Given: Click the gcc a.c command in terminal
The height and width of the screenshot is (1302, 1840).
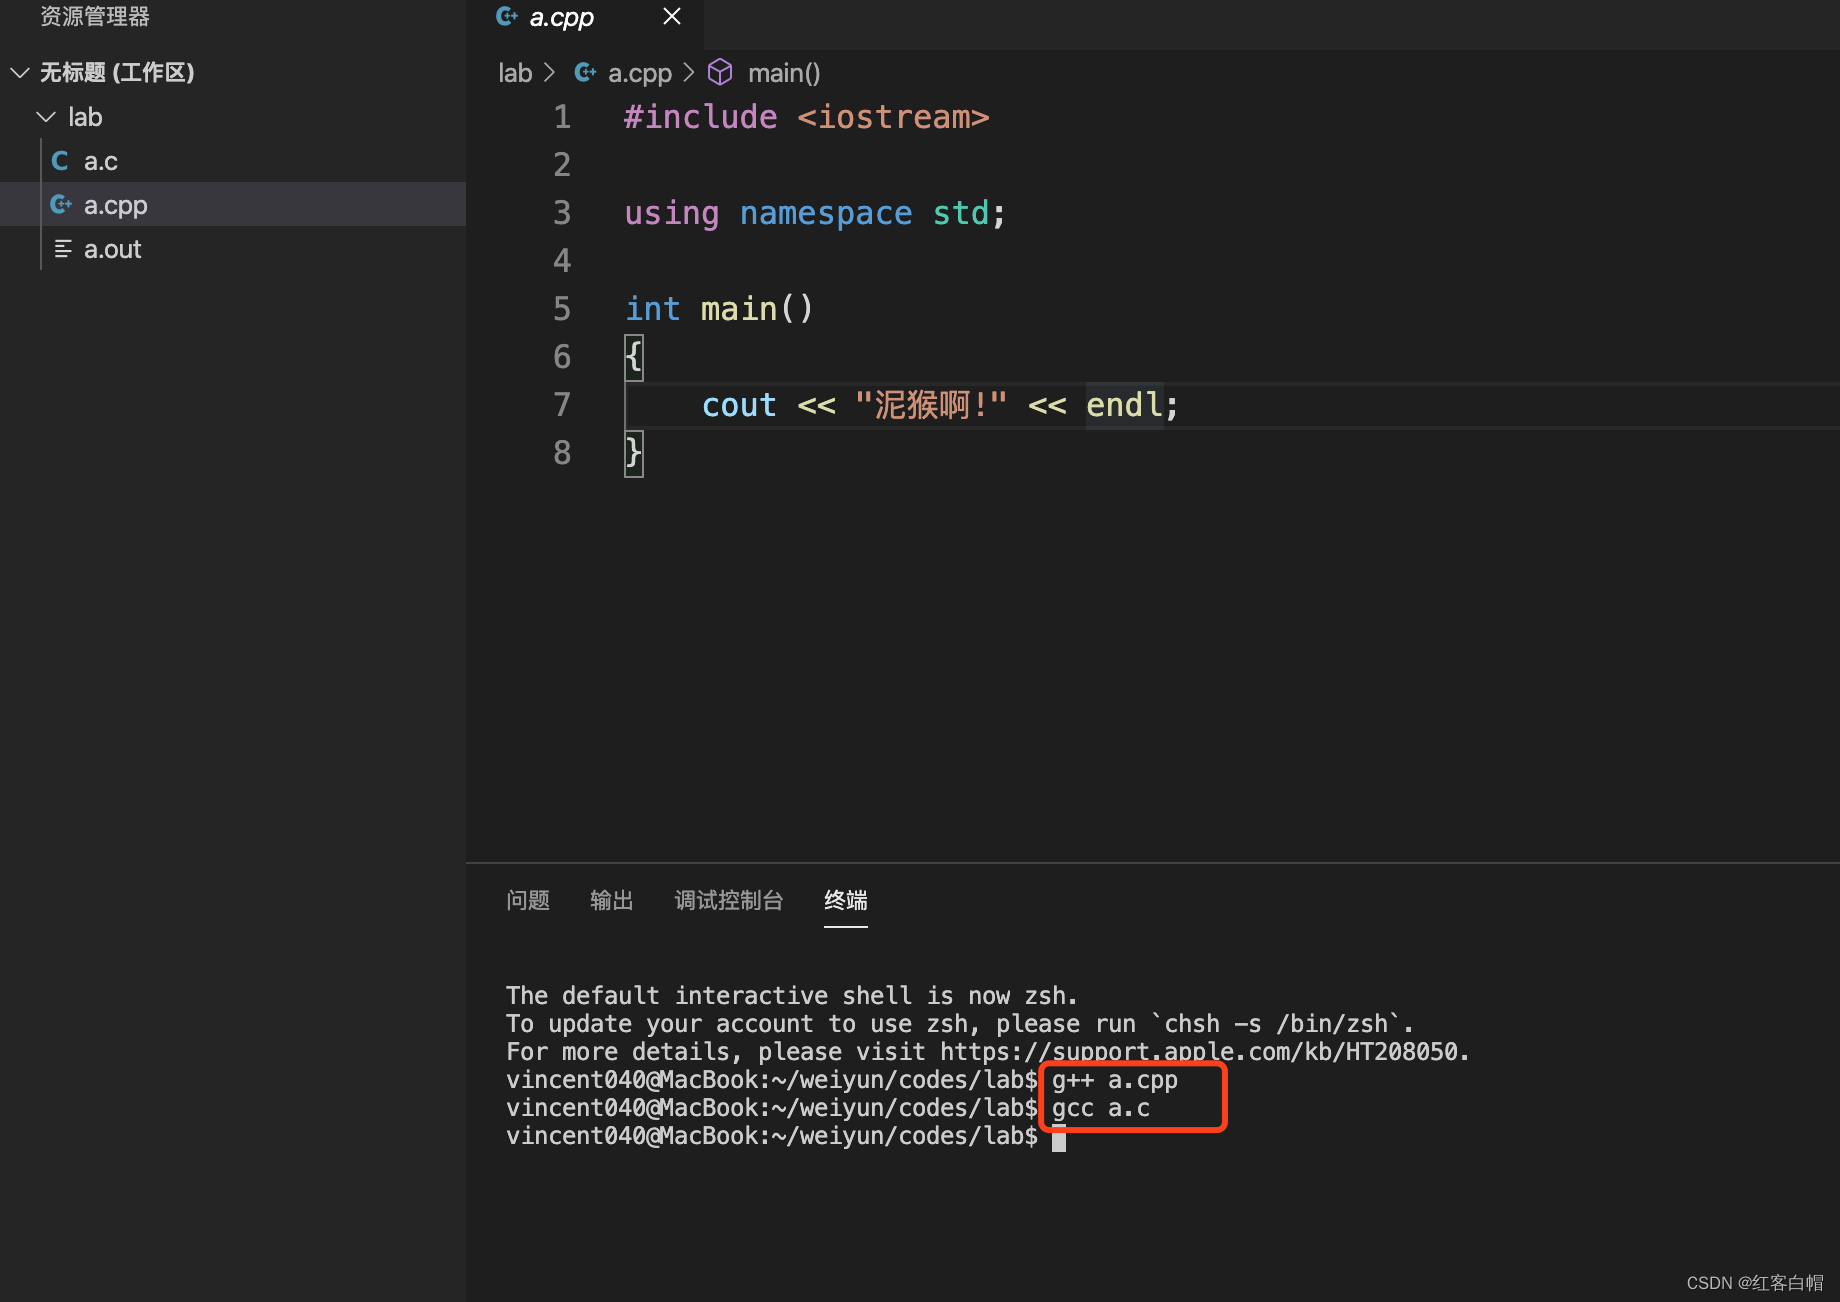Looking at the screenshot, I should click(x=1101, y=1109).
